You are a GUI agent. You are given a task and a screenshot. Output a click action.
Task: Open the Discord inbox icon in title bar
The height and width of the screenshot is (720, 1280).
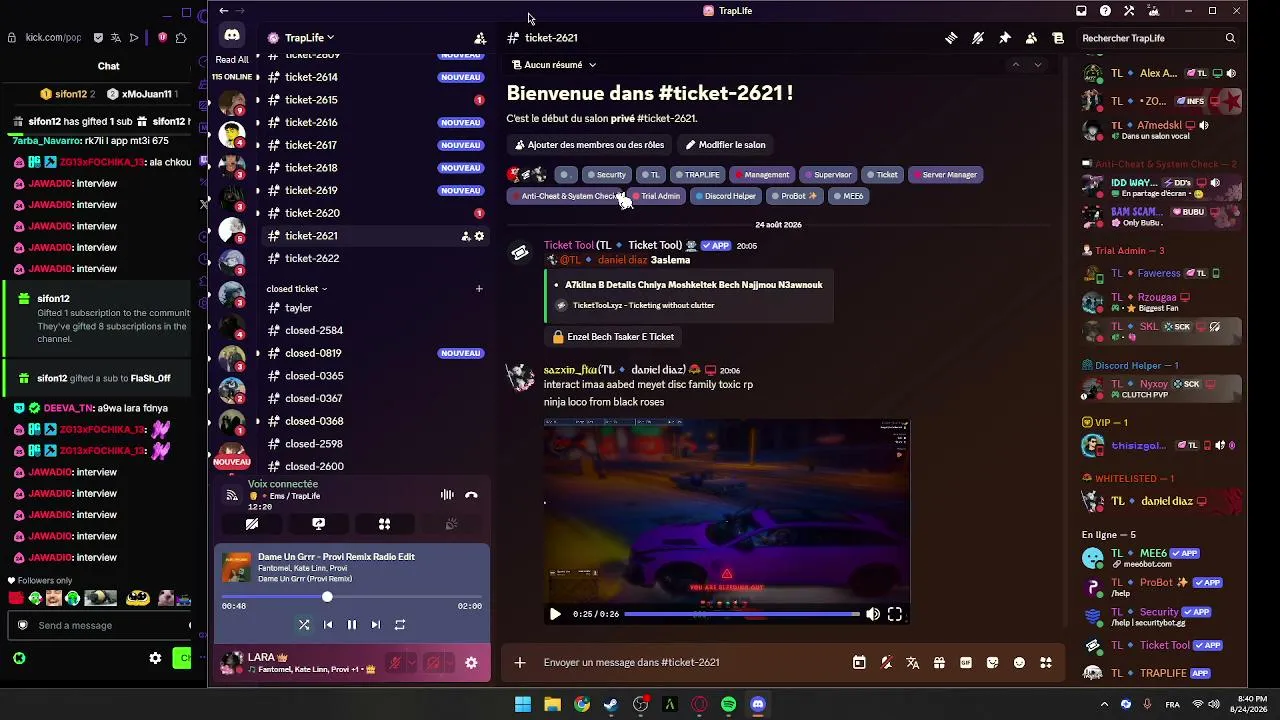pos(1081,11)
